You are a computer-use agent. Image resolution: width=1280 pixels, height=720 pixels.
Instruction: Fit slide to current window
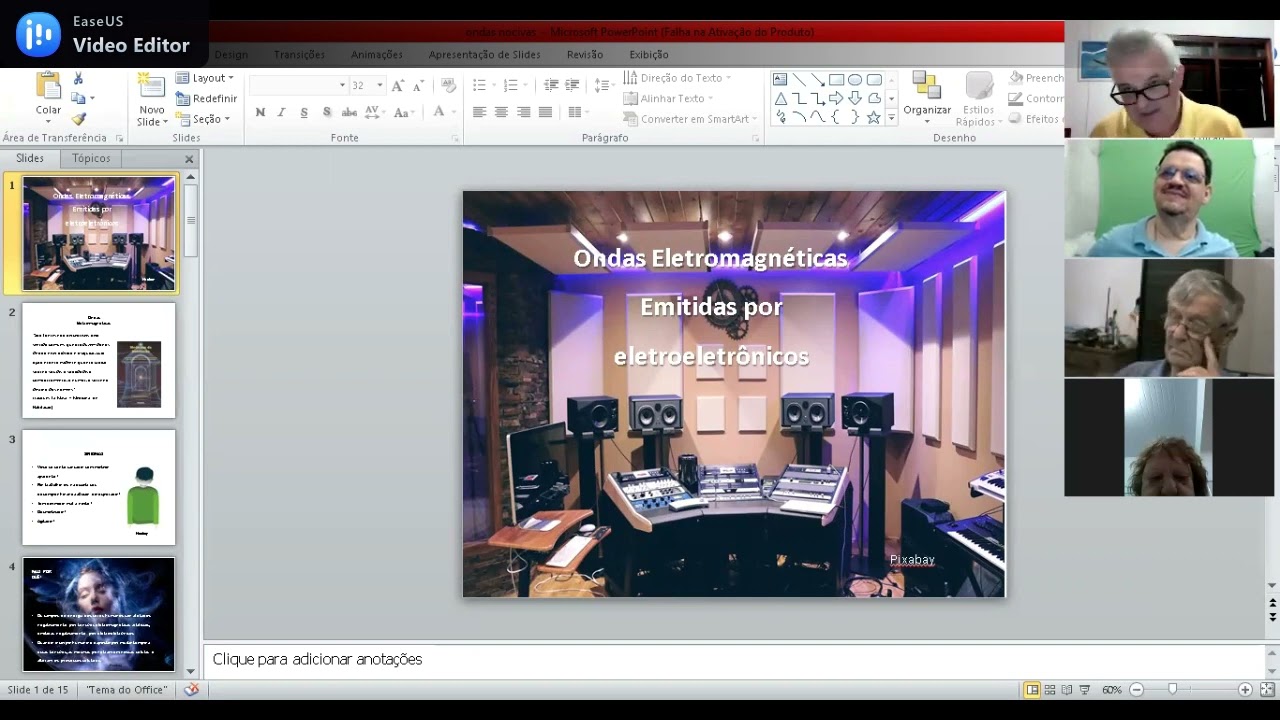coord(1267,689)
